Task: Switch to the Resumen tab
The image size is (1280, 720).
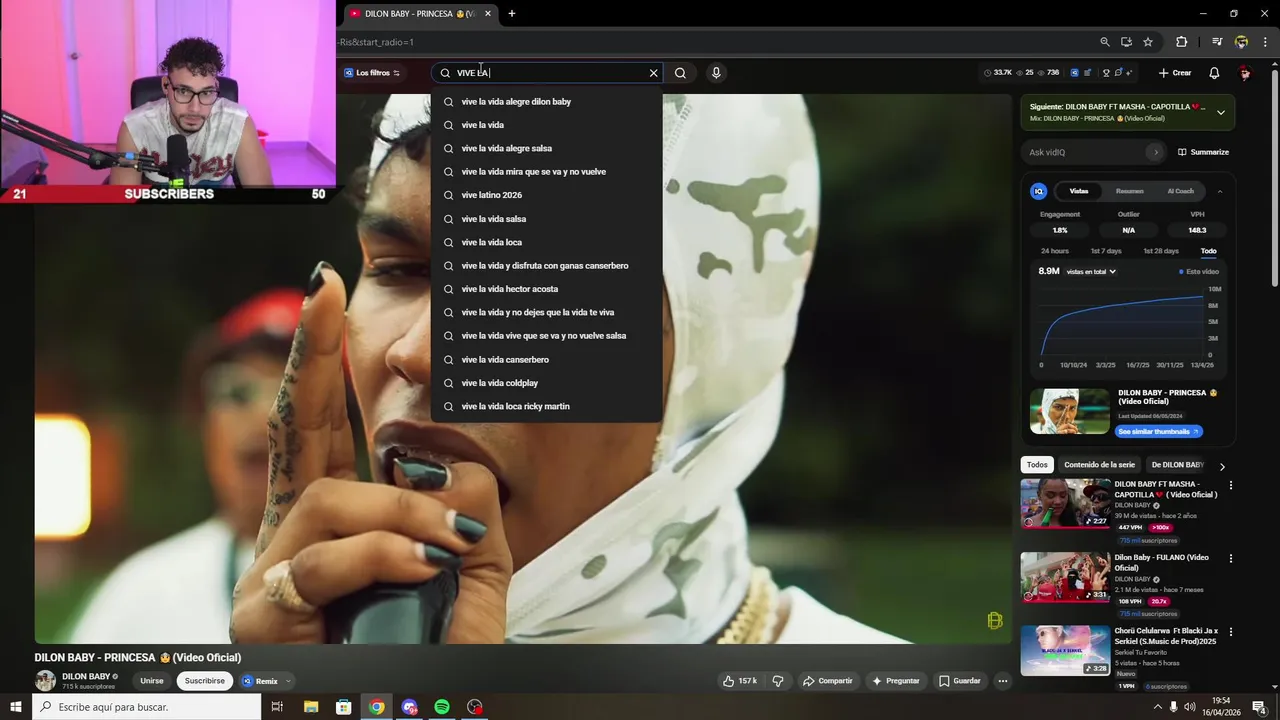Action: click(x=1129, y=191)
